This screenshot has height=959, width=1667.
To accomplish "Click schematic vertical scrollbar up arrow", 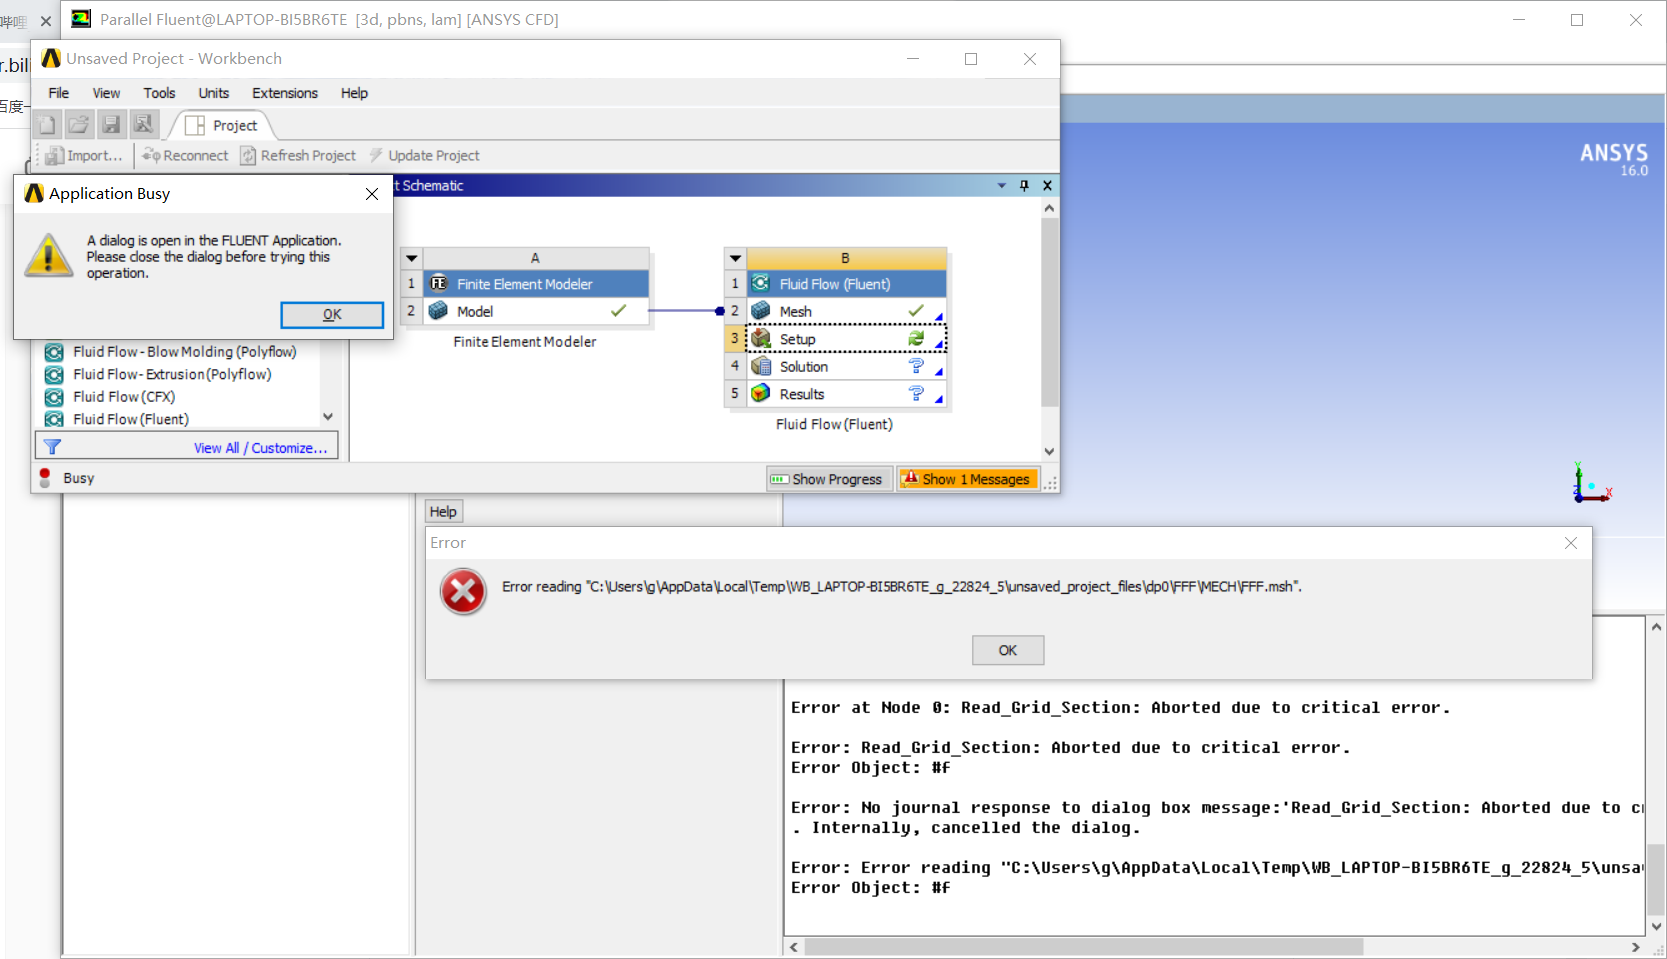I will pyautogui.click(x=1049, y=208).
